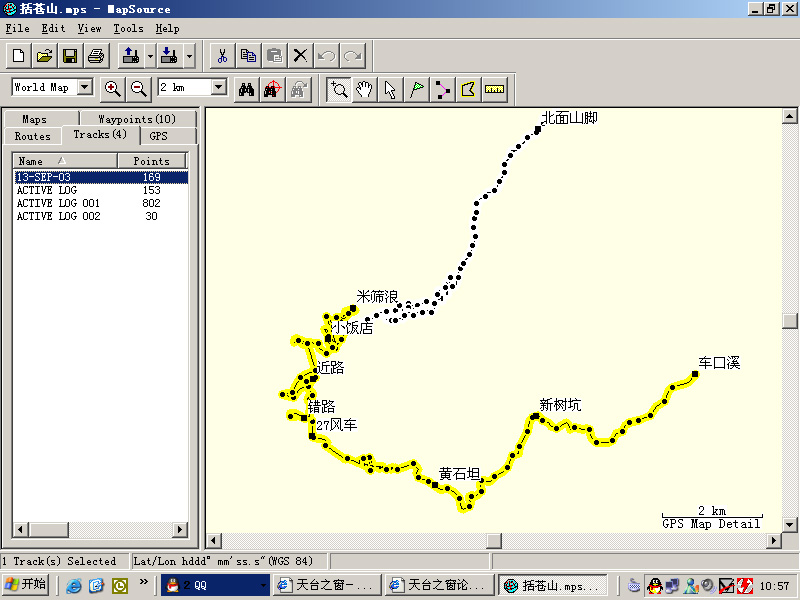Open the 2 km scale dropdown

[x=219, y=88]
